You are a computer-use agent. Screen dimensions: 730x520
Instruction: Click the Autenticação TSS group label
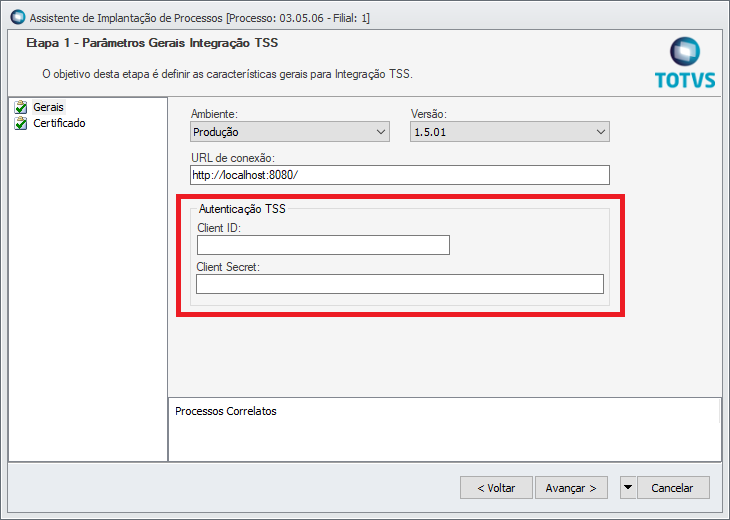click(242, 209)
